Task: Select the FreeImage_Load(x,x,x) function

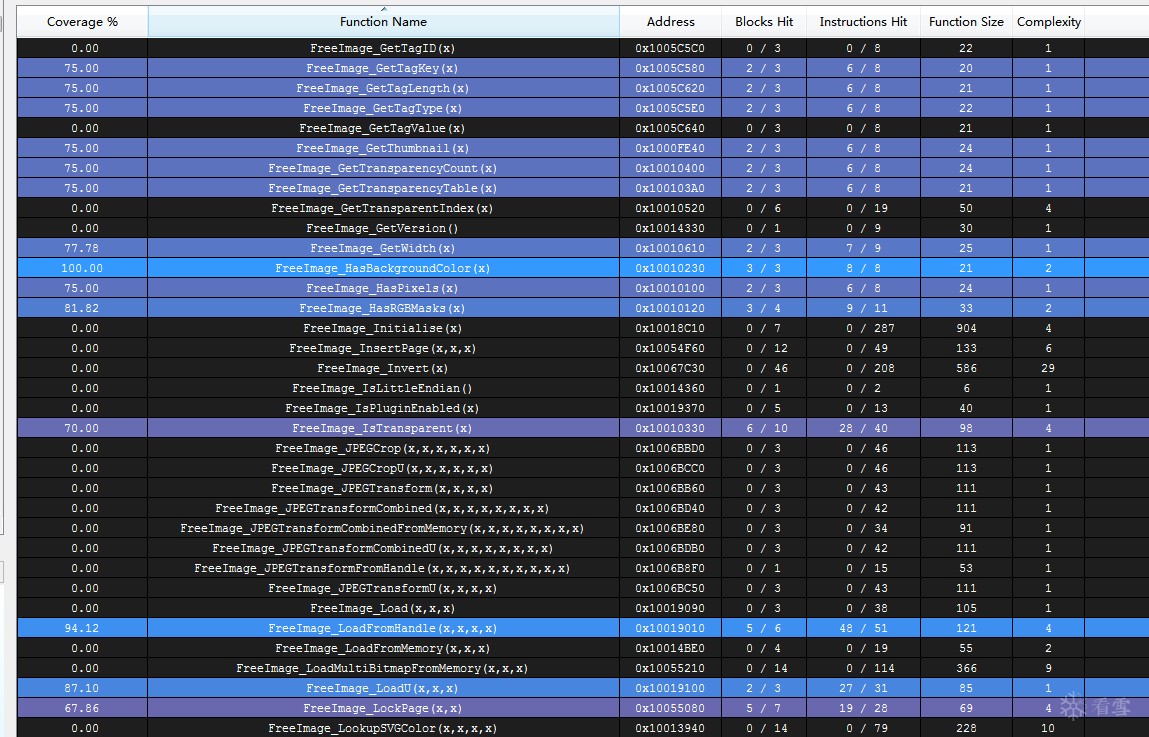Action: coord(383,609)
